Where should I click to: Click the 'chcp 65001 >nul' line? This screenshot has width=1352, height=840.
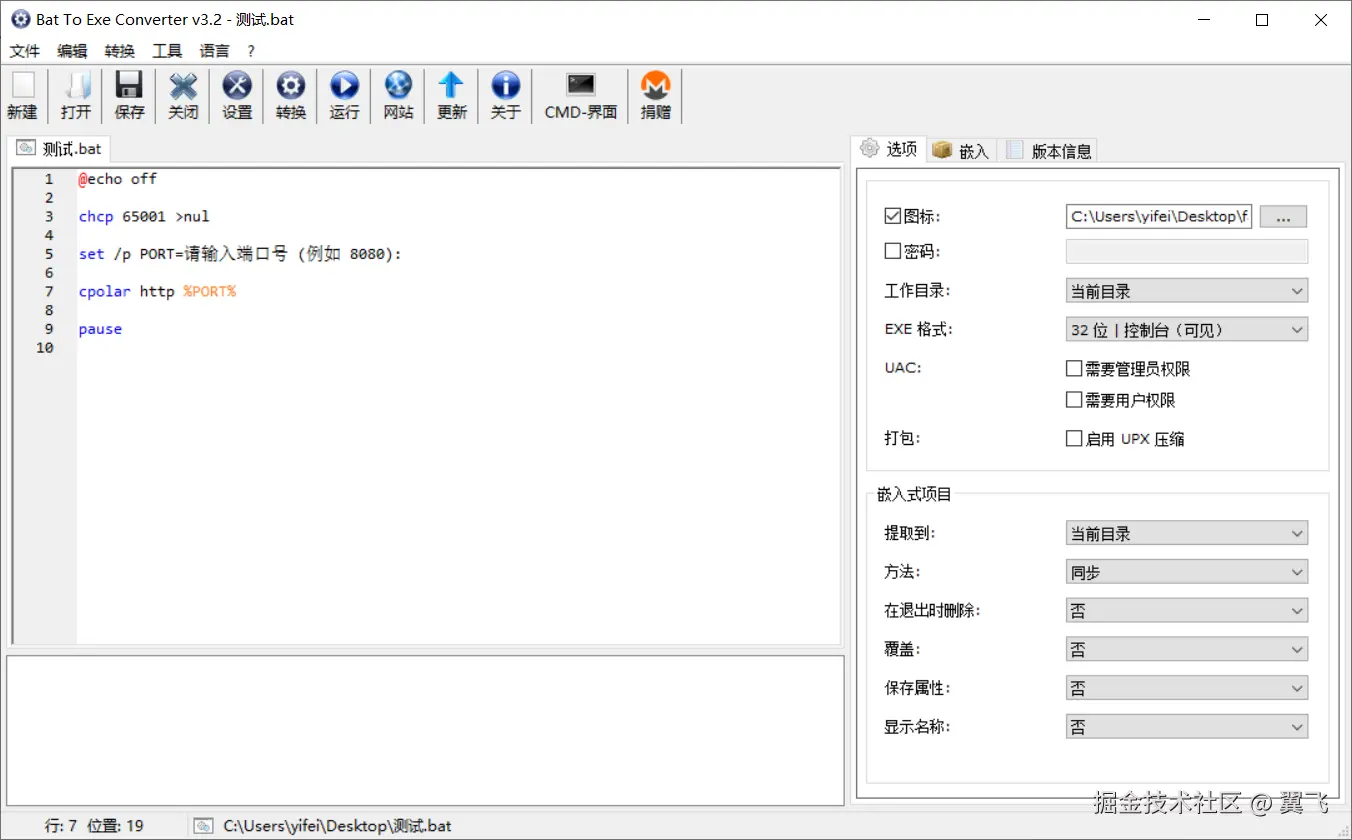coord(144,216)
